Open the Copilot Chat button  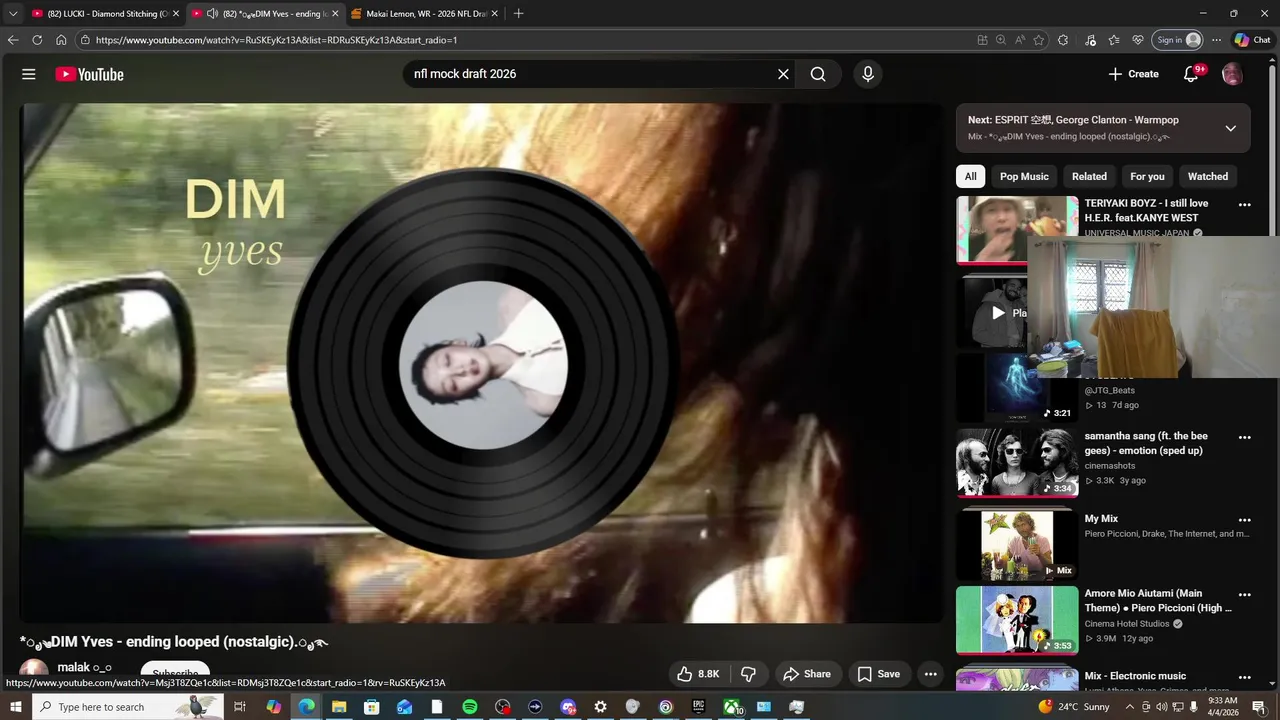coord(1253,40)
